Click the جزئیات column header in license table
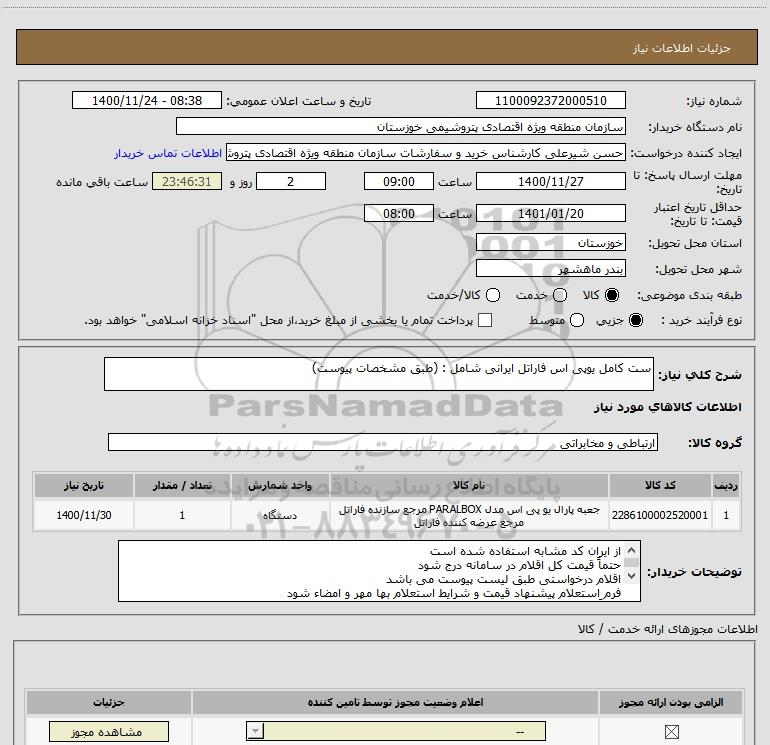The image size is (770, 745). tap(109, 702)
